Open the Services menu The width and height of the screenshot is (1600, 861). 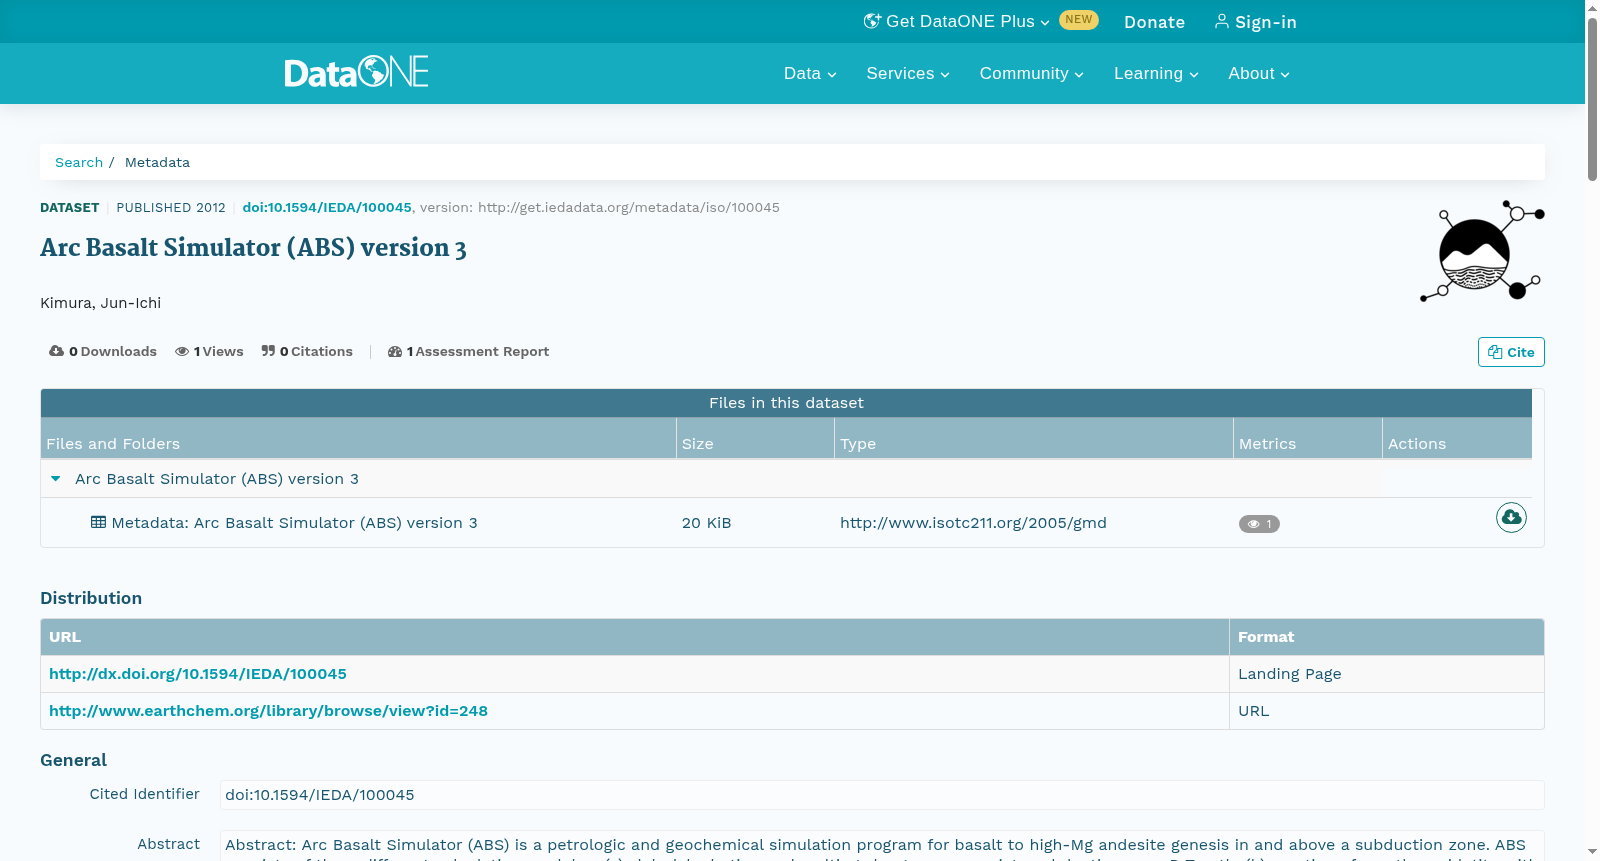click(908, 73)
